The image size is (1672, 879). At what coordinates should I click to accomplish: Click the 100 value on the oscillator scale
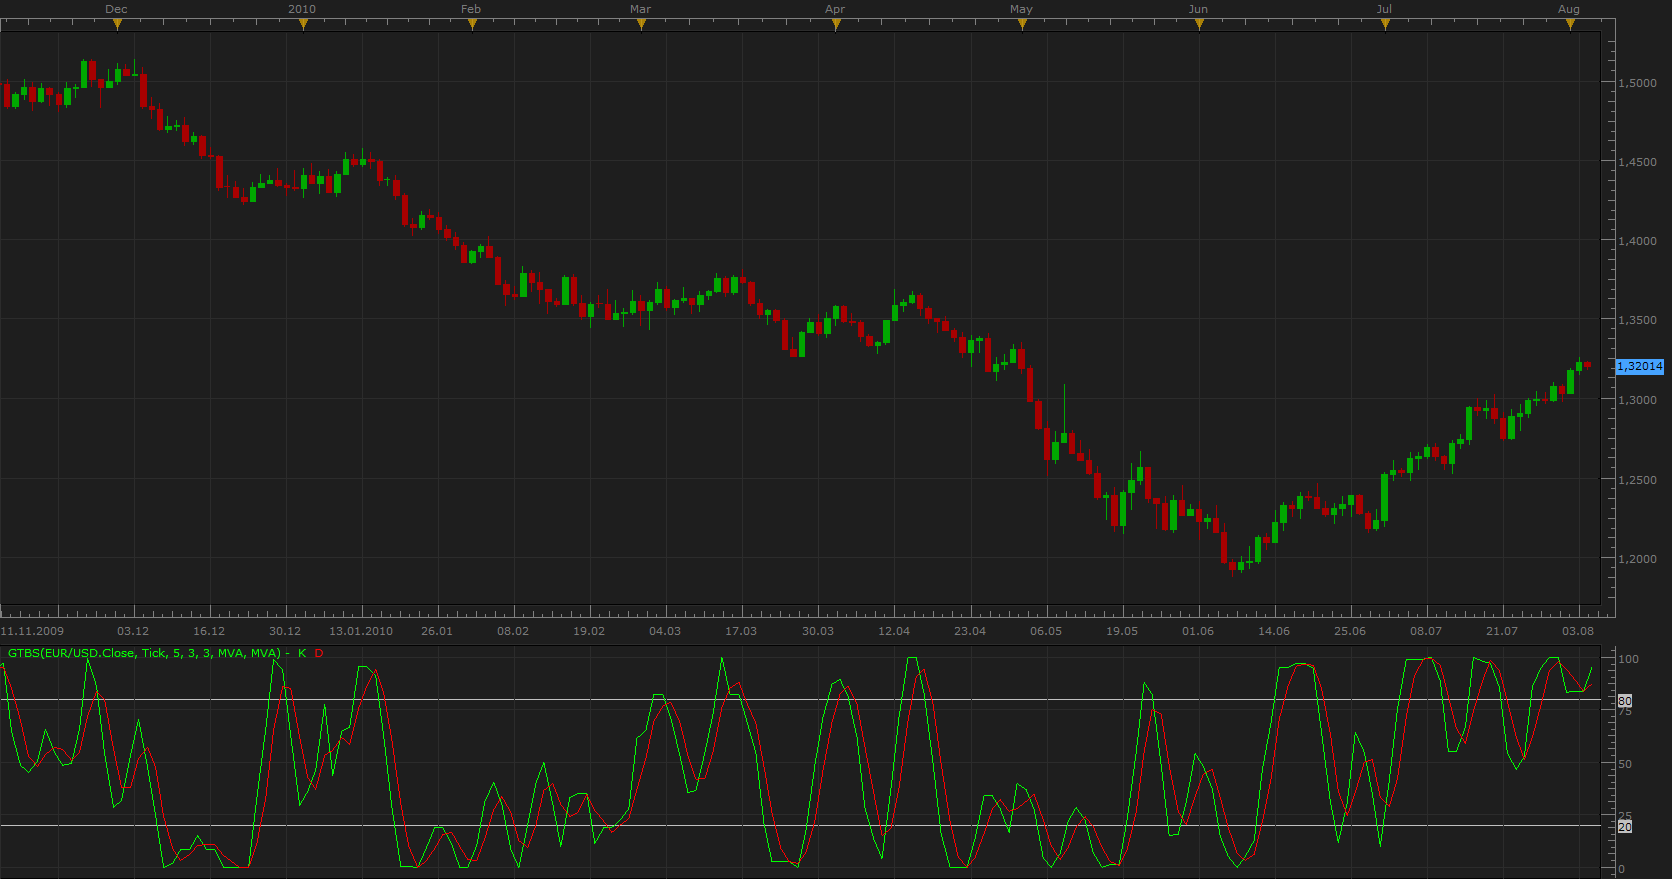(1628, 659)
